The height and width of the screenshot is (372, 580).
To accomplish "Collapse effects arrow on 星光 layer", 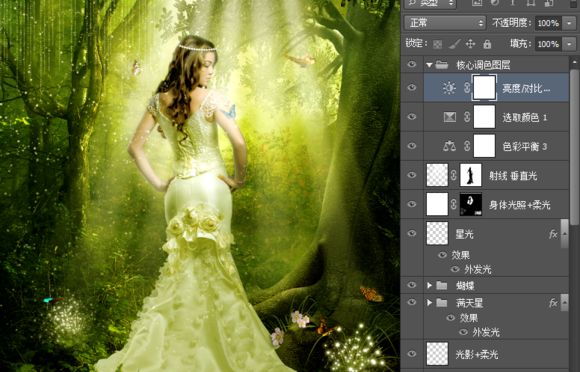I will pos(564,234).
